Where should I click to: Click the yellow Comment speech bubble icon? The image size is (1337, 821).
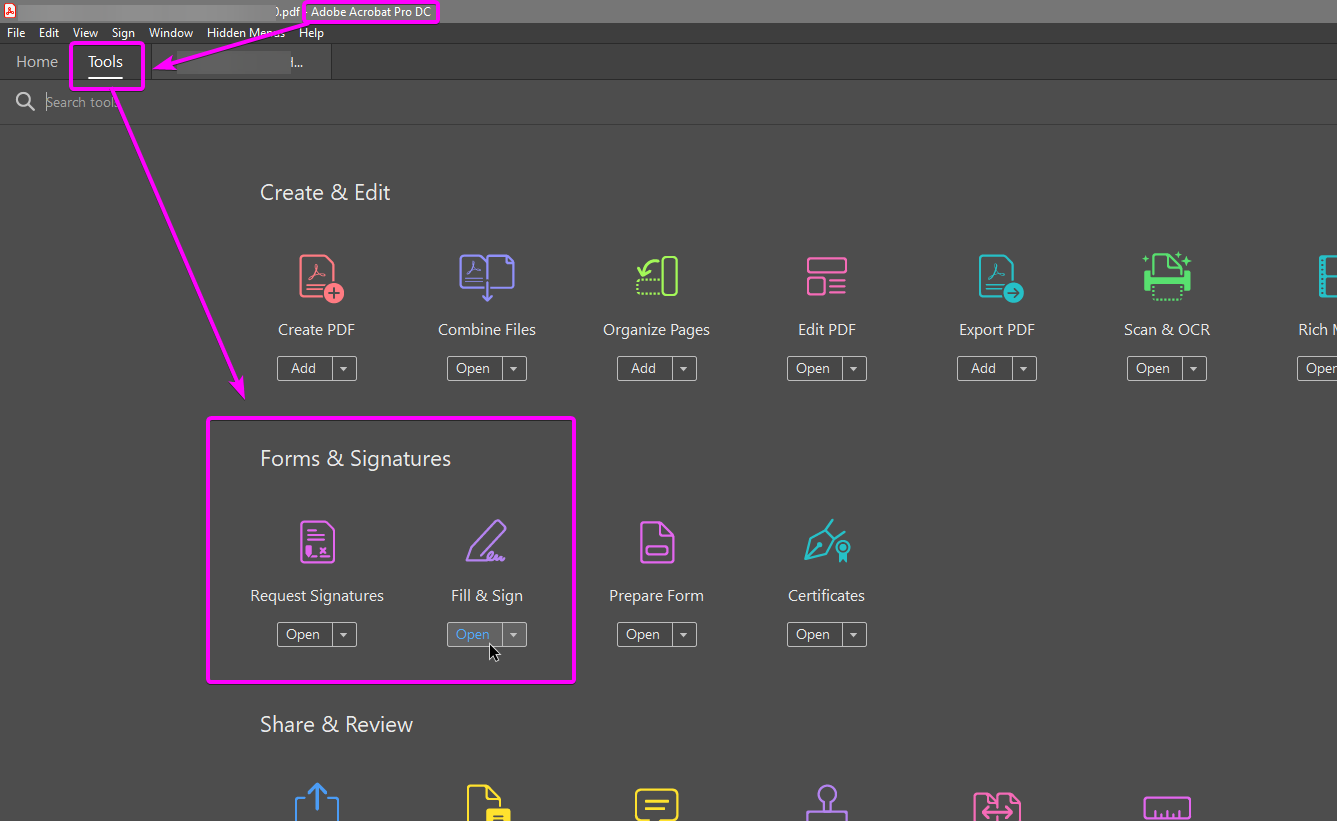pos(657,805)
